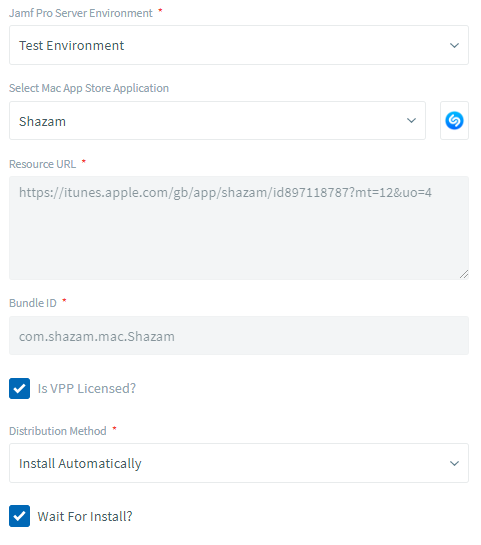Click the chevron arrow beside Shazam selection
The height and width of the screenshot is (545, 481).
pos(411,121)
